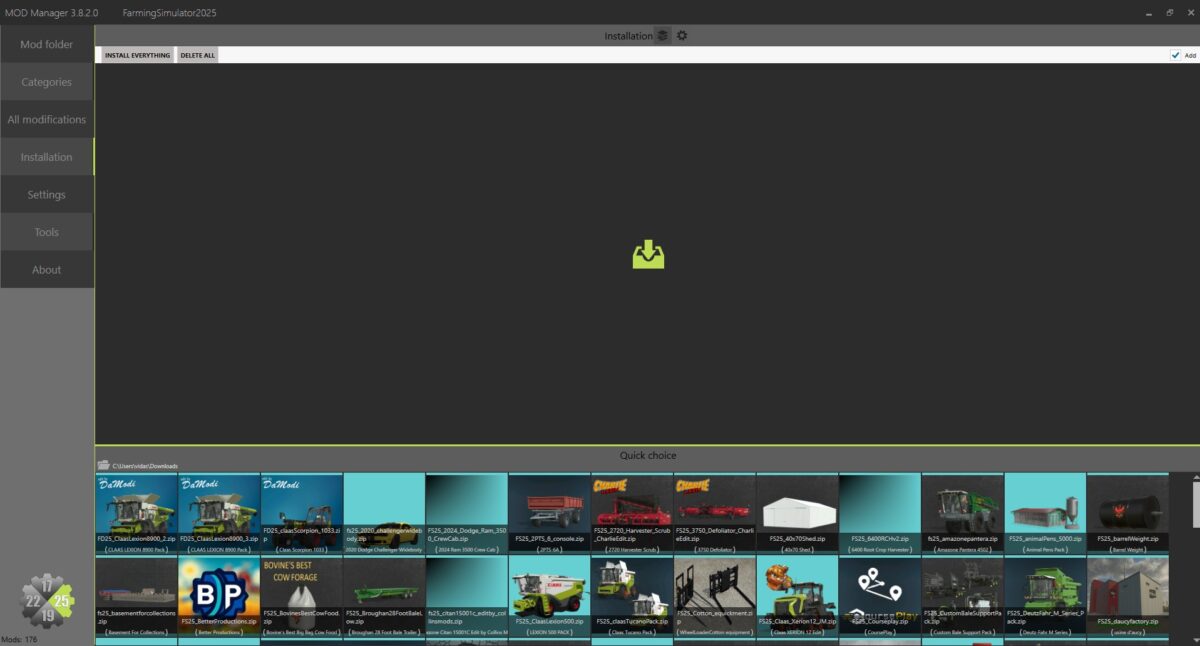Viewport: 1200px width, 646px height.
Task: Open the Tools sidebar section
Action: point(47,231)
